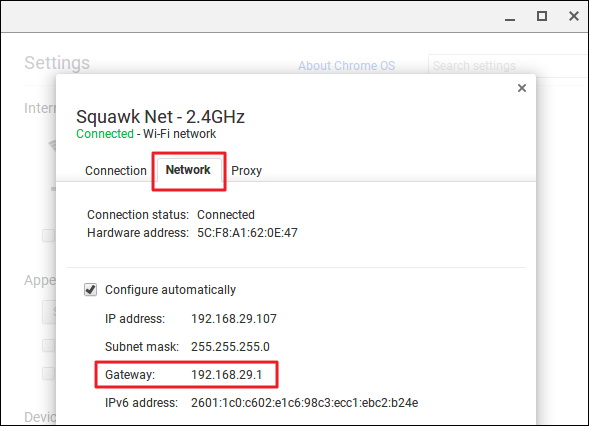The width and height of the screenshot is (589, 426).
Task: Click the partially hidden Wi-Fi icon behind dialog
Action: [53, 145]
